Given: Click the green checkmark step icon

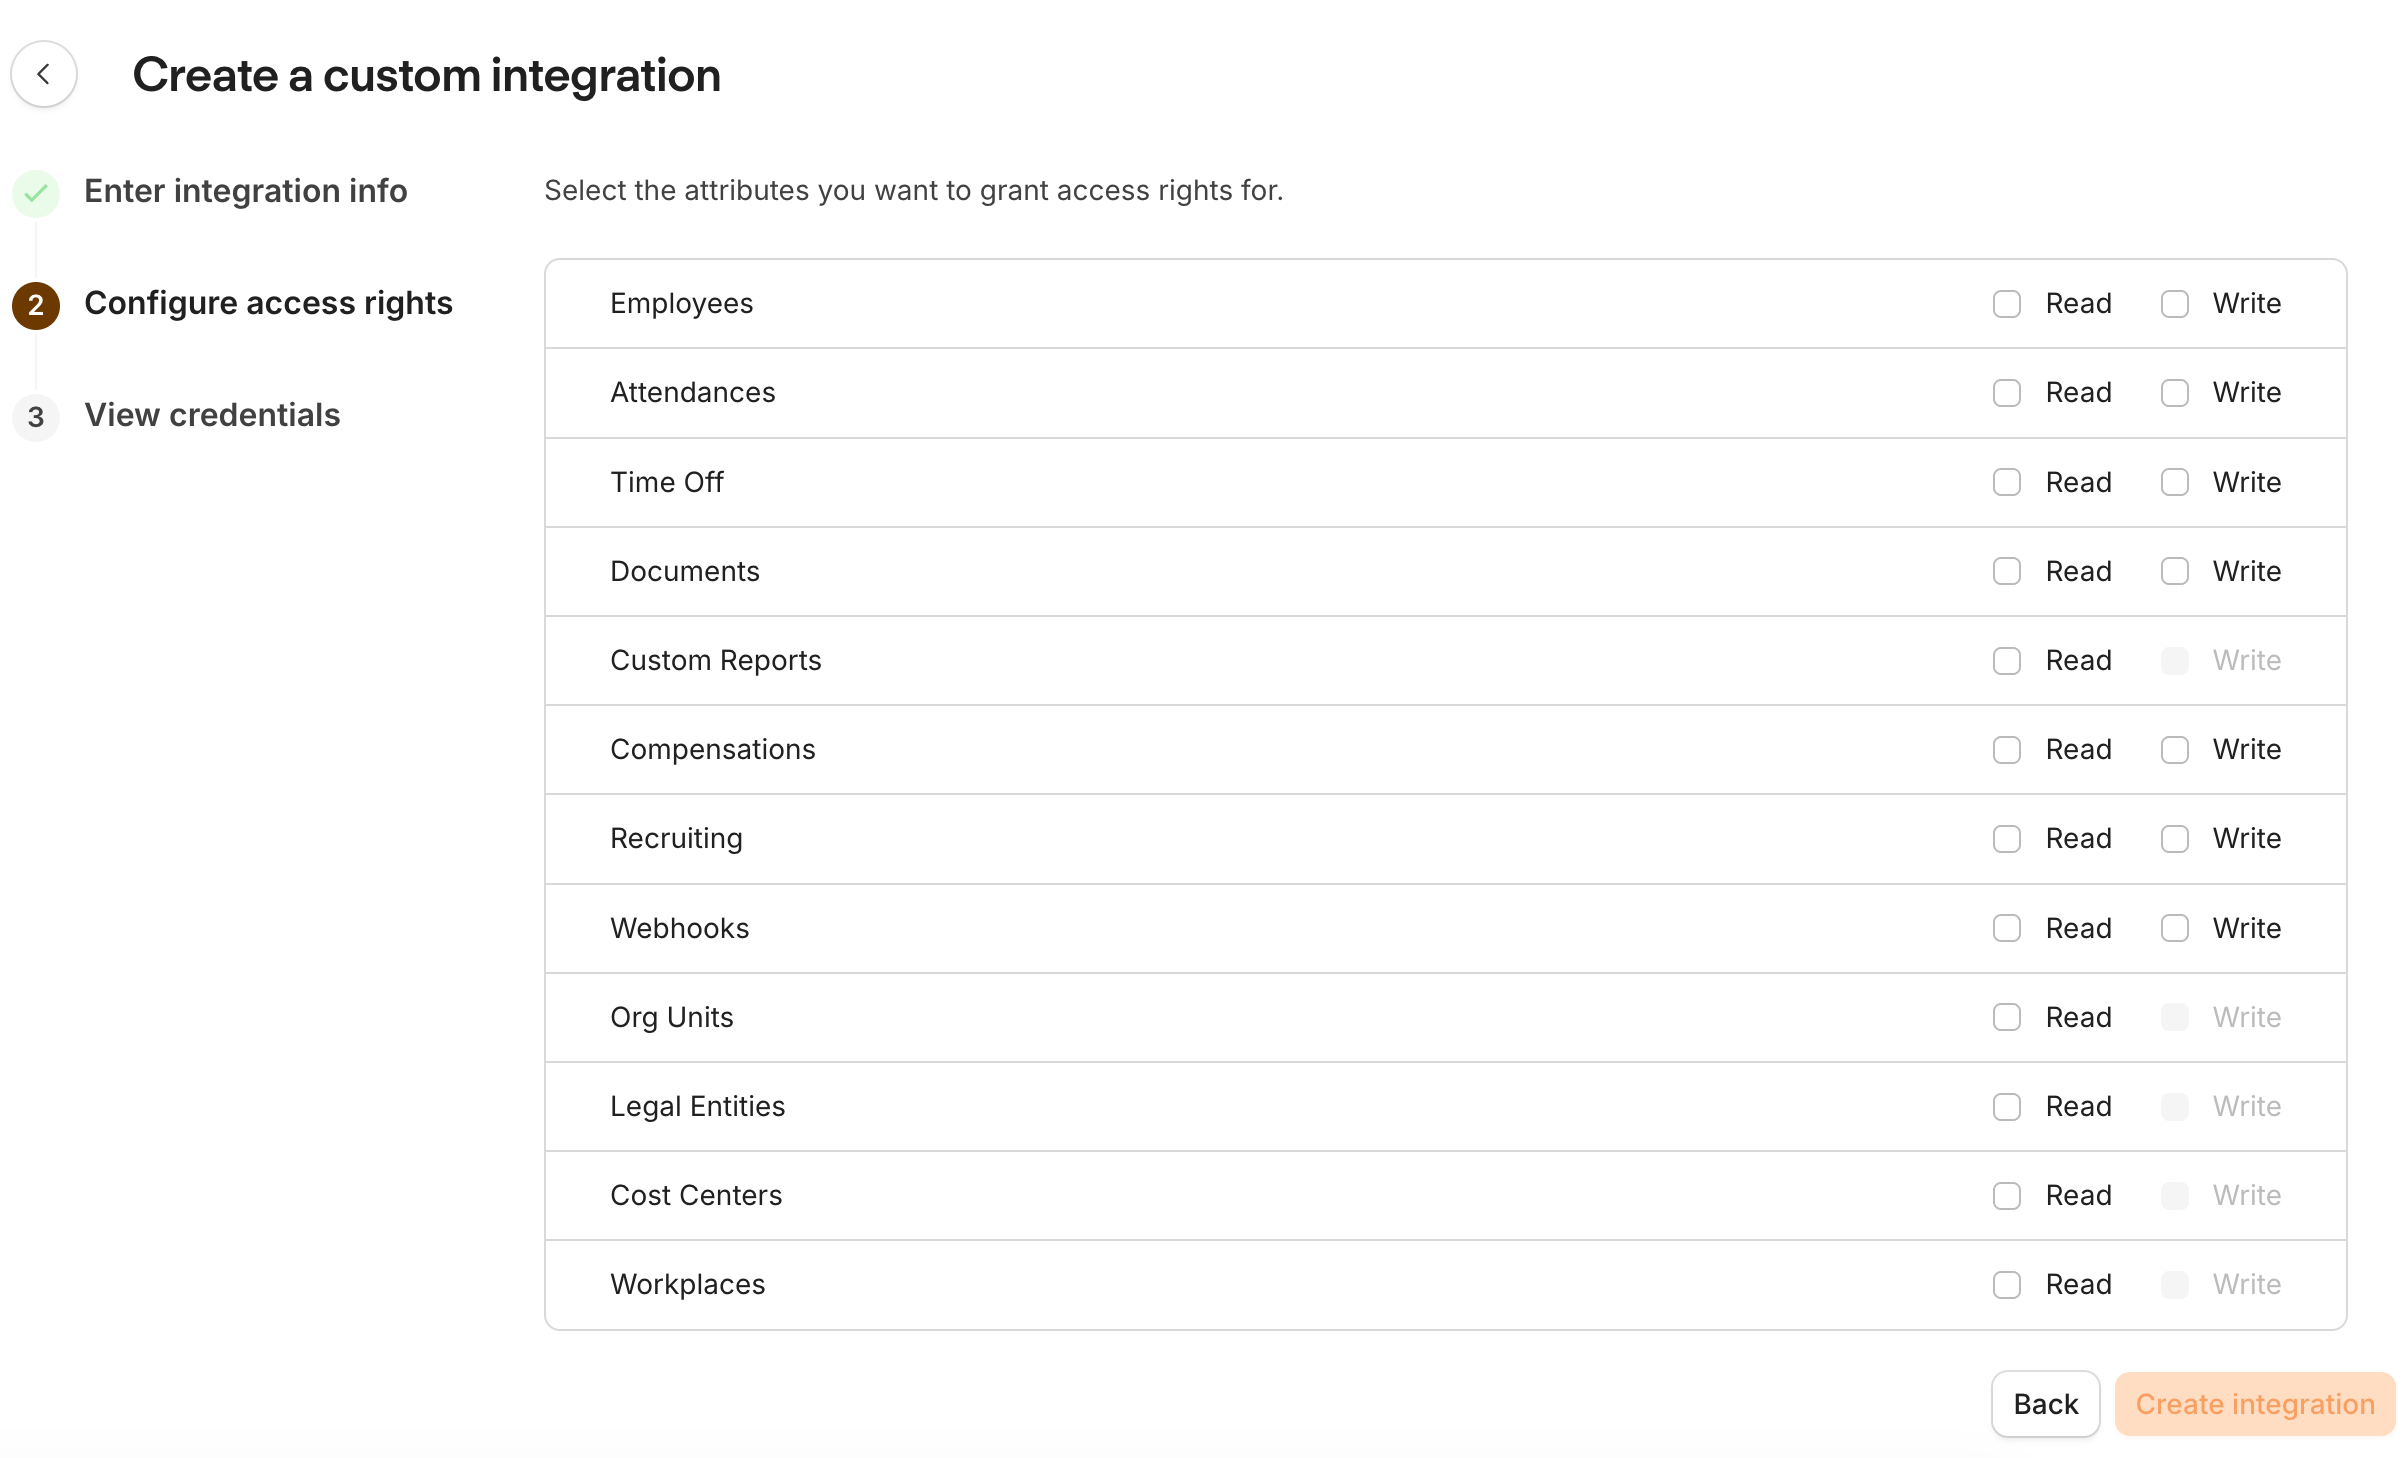Looking at the screenshot, I should [x=36, y=192].
